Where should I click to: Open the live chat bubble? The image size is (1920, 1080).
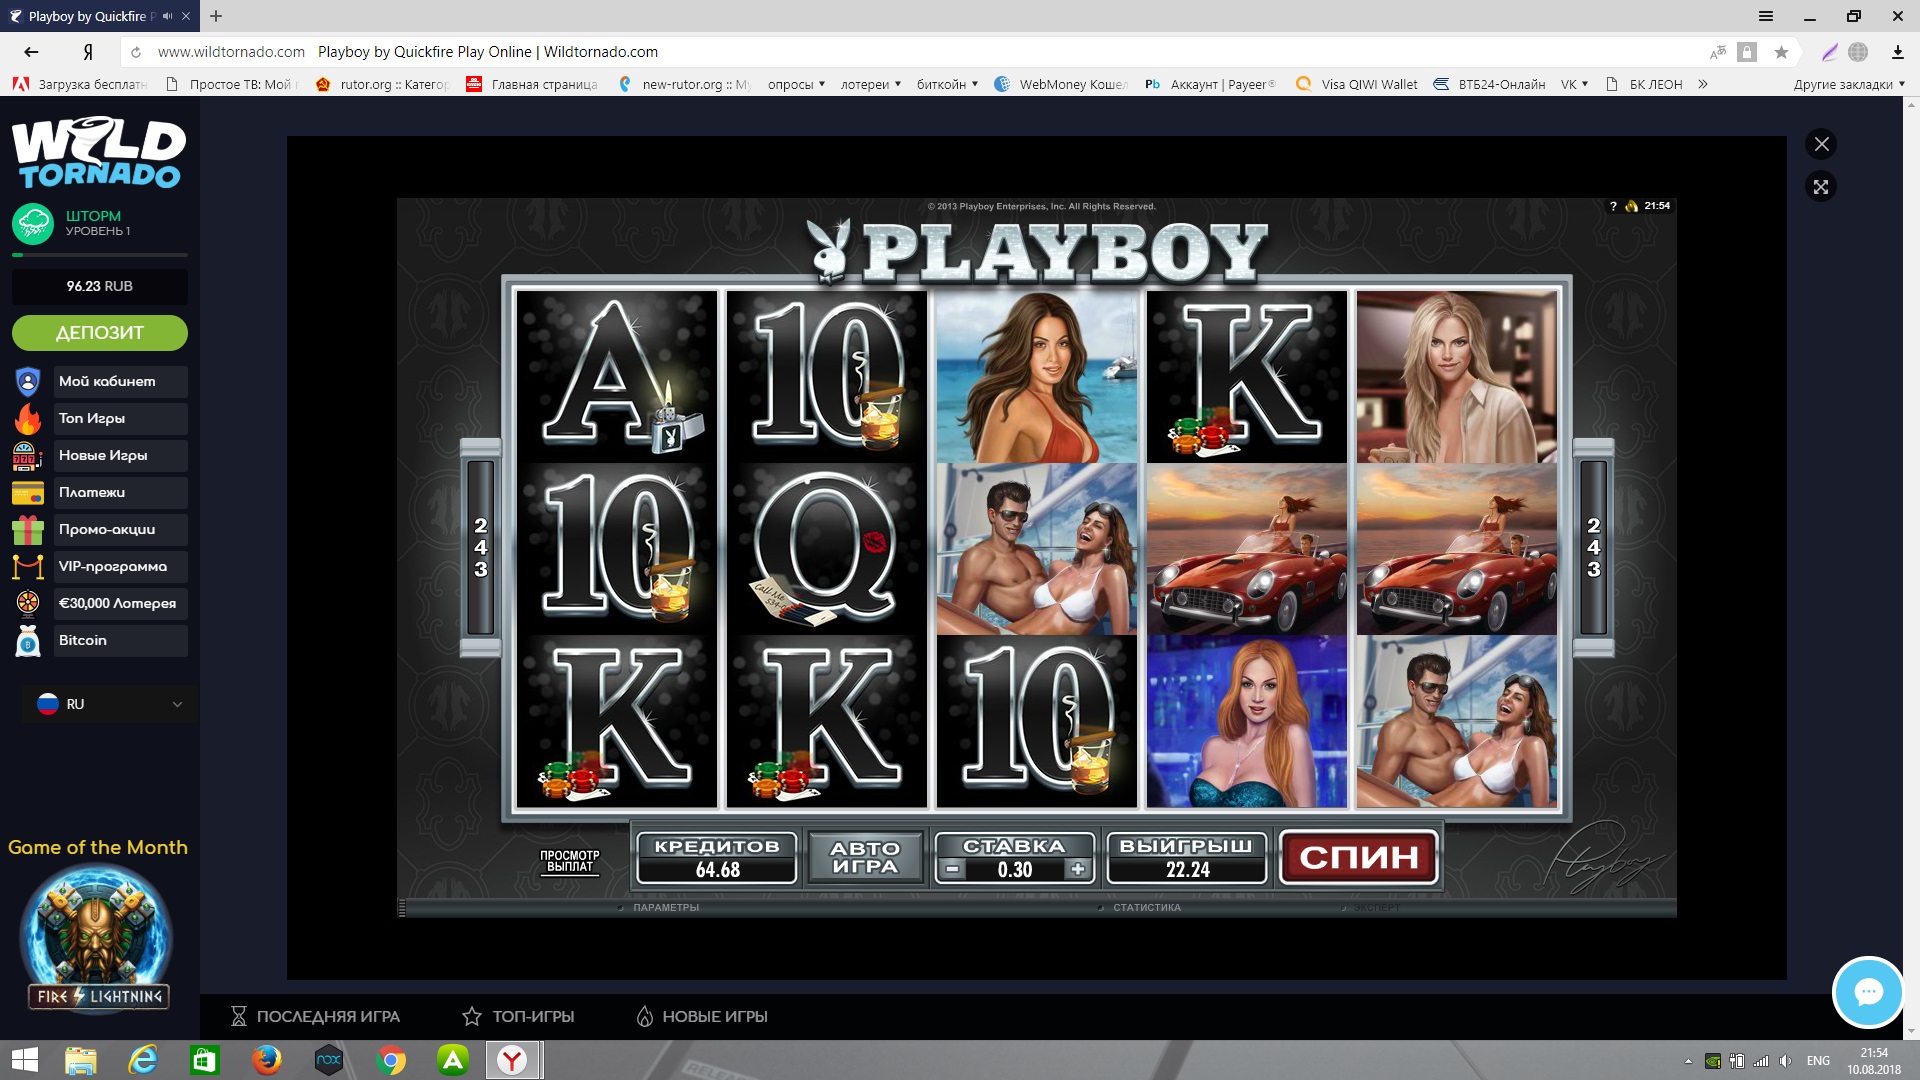click(x=1867, y=992)
